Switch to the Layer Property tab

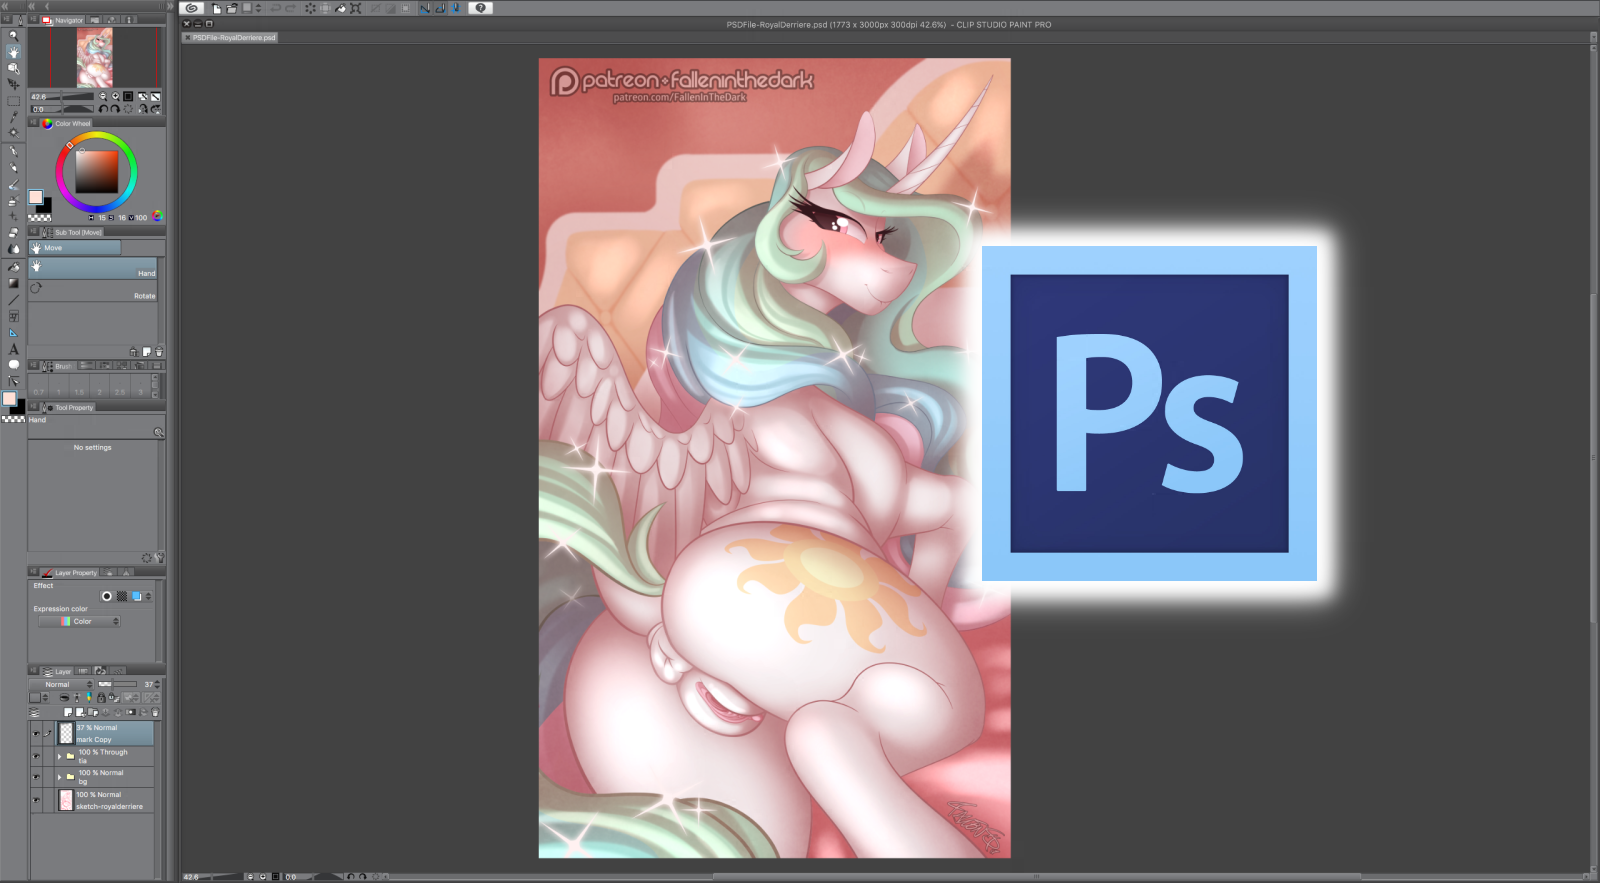click(69, 572)
